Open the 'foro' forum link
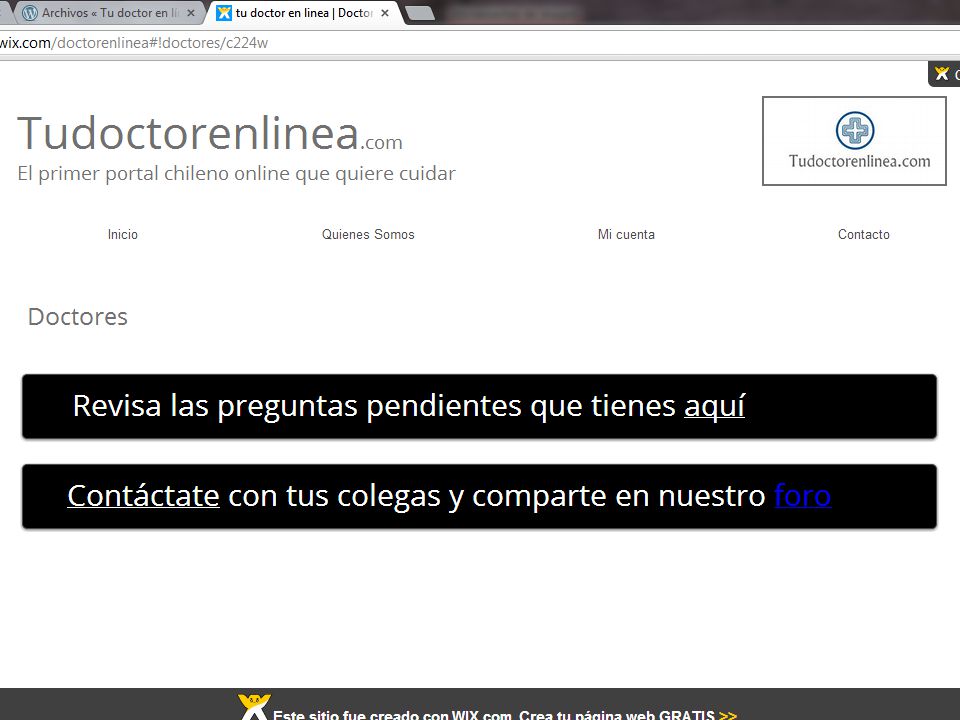 click(803, 496)
